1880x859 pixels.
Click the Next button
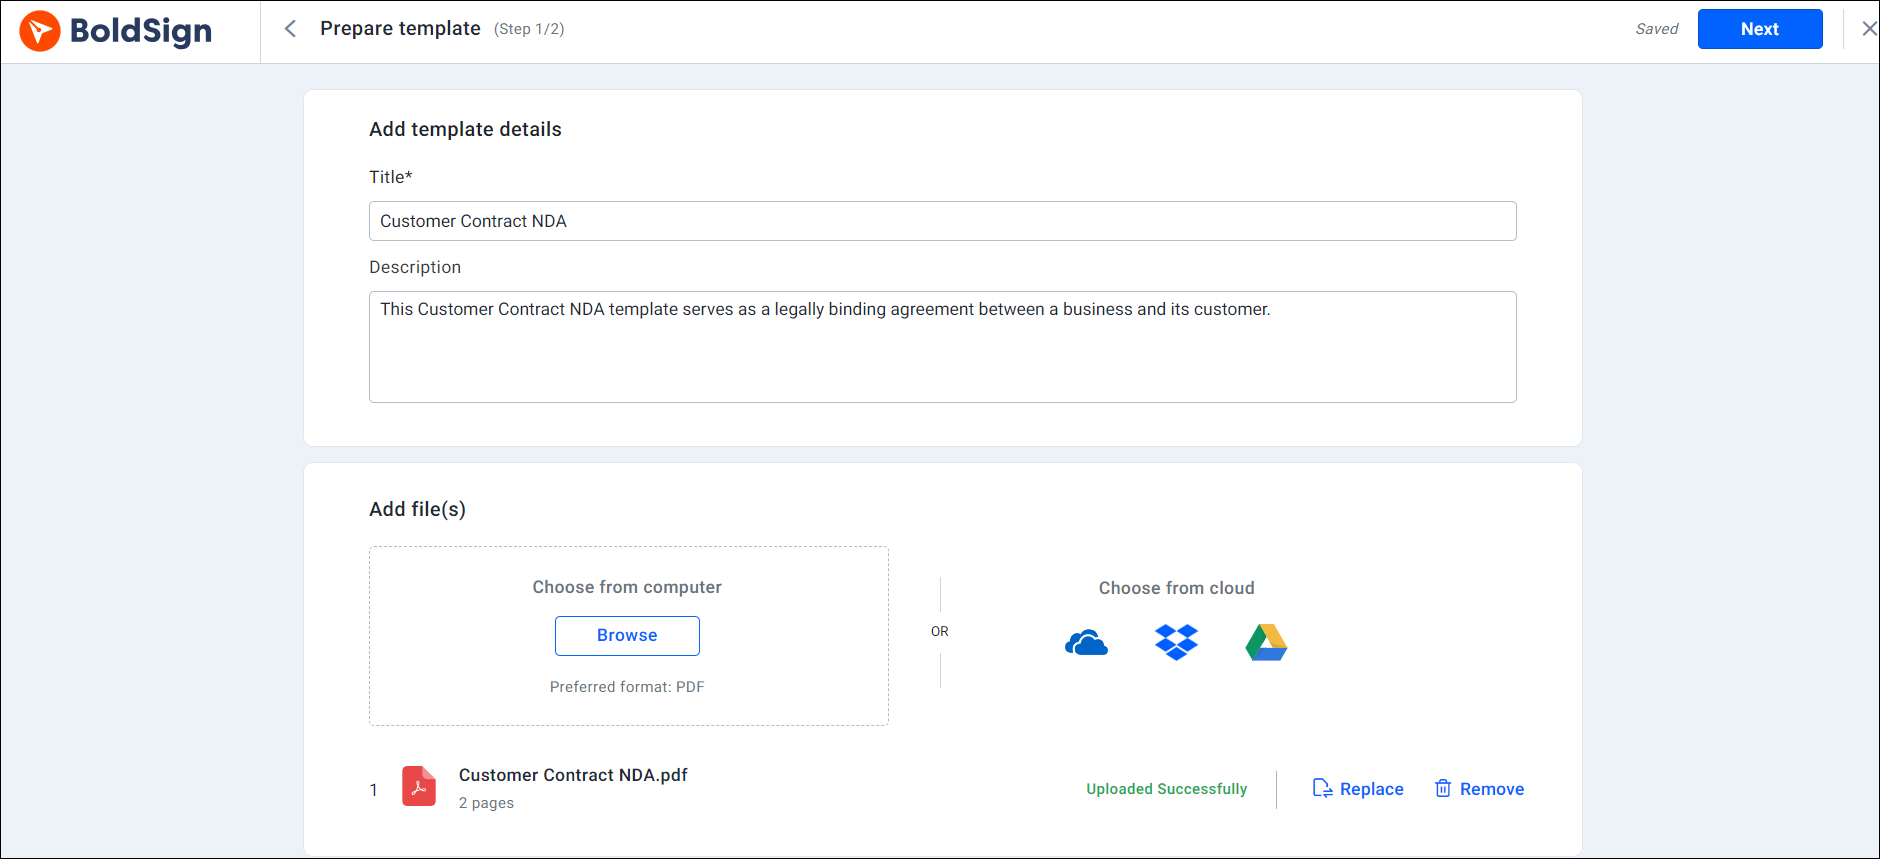point(1759,29)
